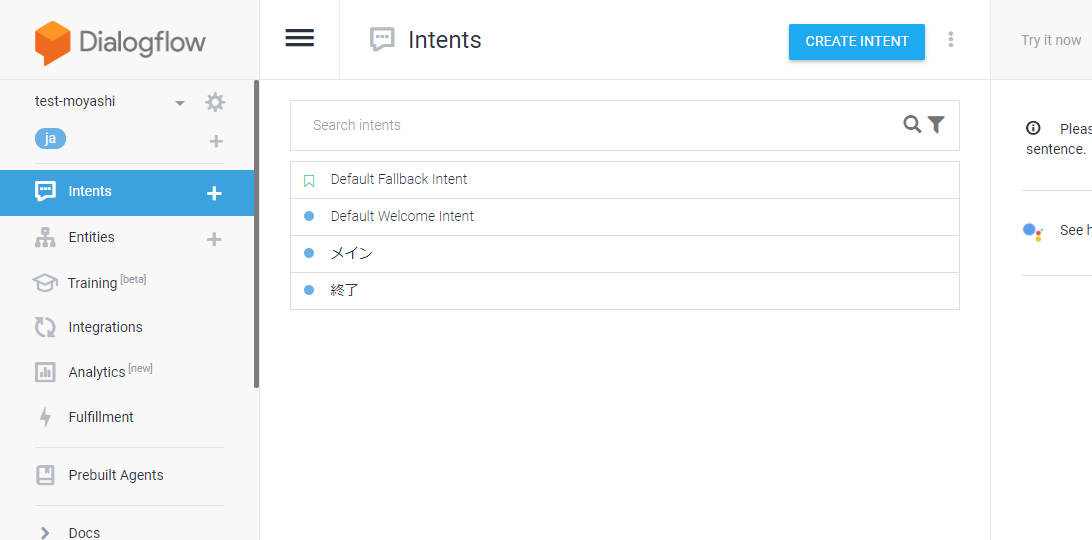Click the Analytics bar chart icon
1092x540 pixels.
pyautogui.click(x=45, y=372)
